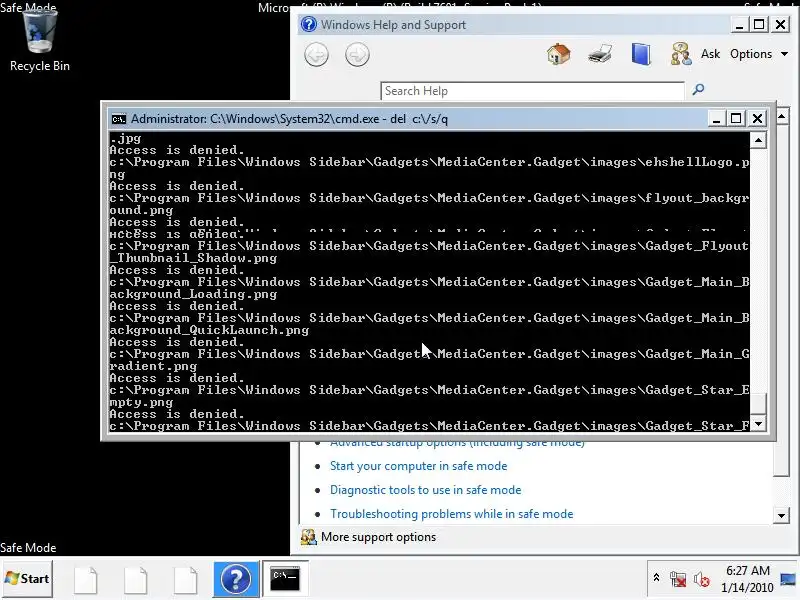The height and width of the screenshot is (600, 800).
Task: Click Help window scroll up arrow
Action: (781, 117)
